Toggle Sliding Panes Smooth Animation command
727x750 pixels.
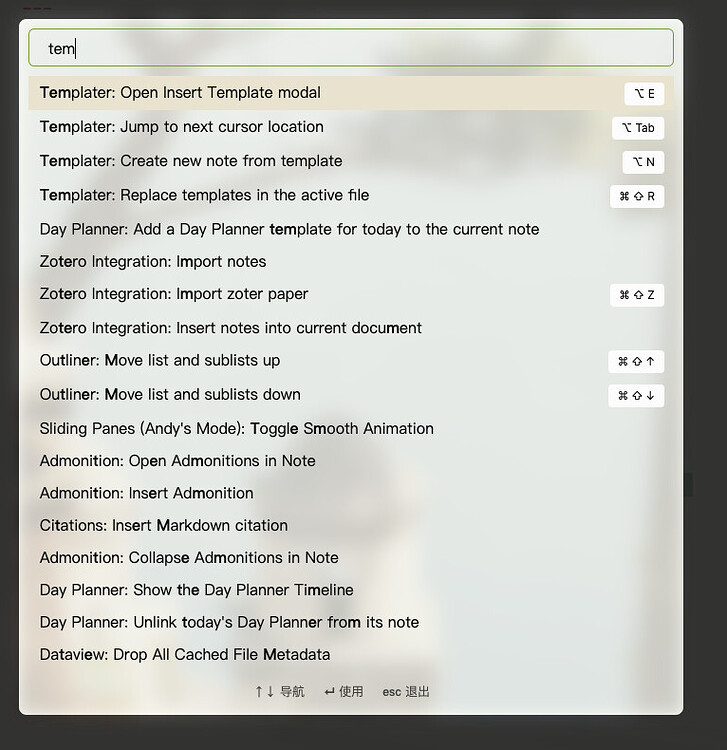pos(237,428)
